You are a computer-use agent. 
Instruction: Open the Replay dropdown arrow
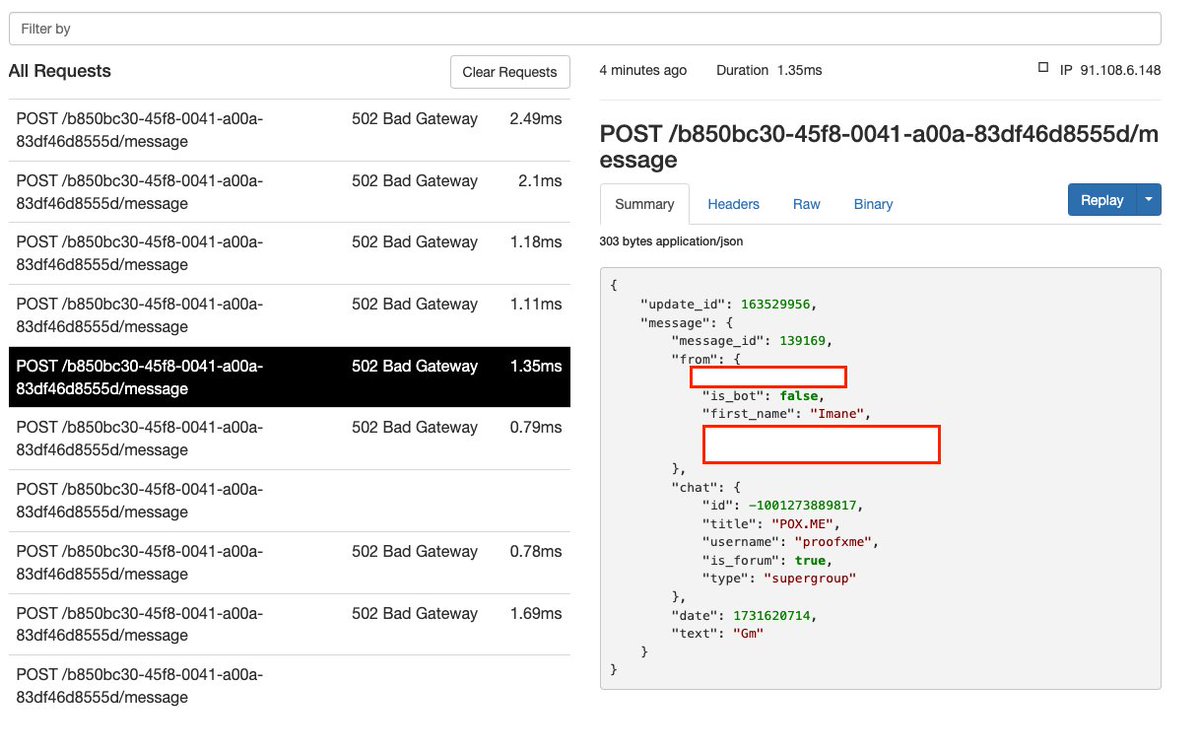point(1149,200)
